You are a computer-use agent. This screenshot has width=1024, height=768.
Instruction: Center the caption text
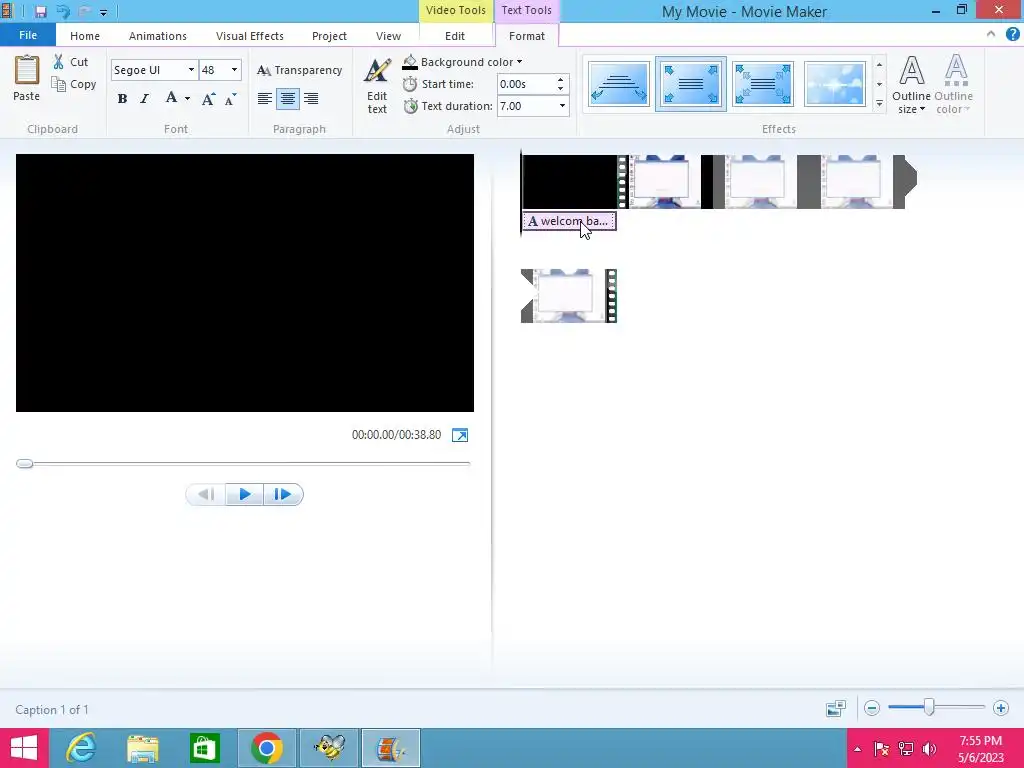[288, 99]
